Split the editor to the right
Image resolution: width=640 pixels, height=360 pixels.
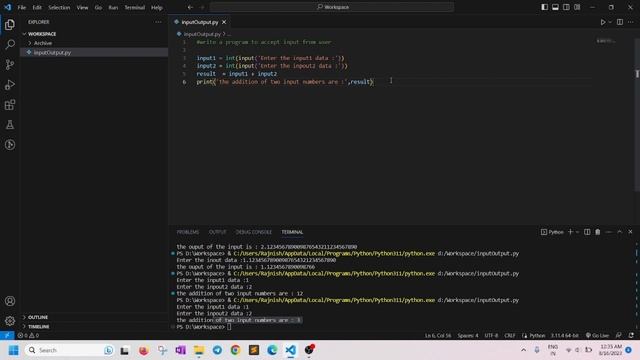[620, 22]
